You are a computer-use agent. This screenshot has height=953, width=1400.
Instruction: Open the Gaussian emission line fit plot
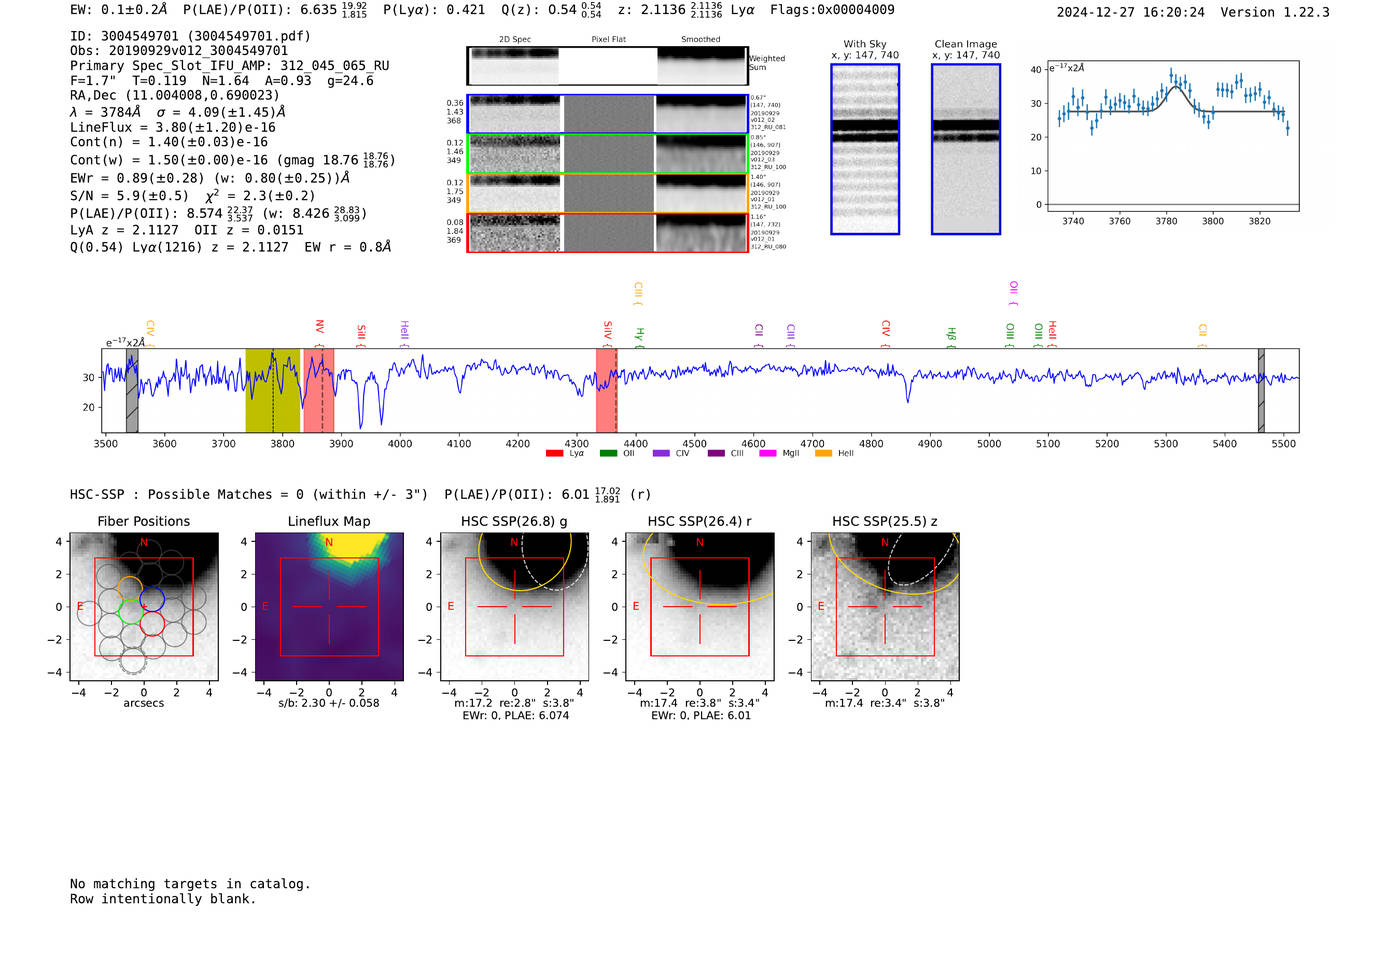(1172, 136)
